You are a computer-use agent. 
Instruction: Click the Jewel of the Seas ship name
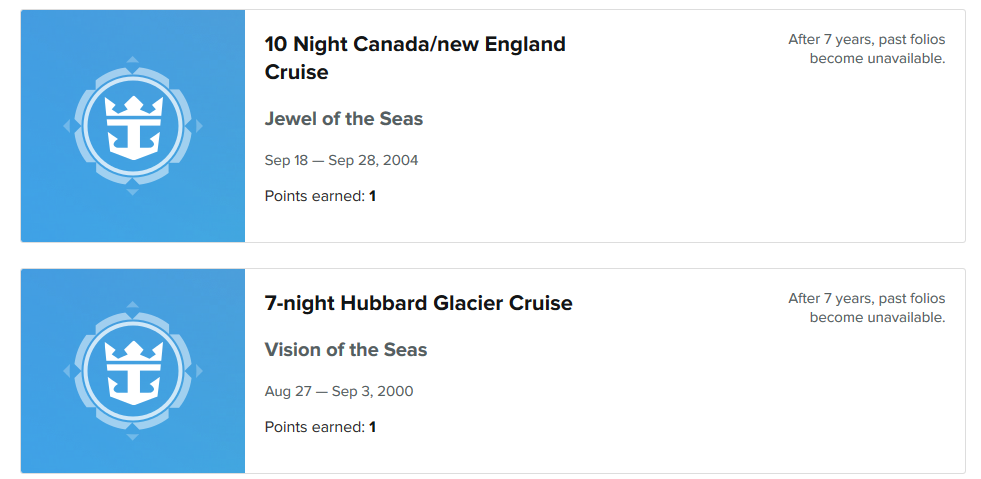point(343,119)
